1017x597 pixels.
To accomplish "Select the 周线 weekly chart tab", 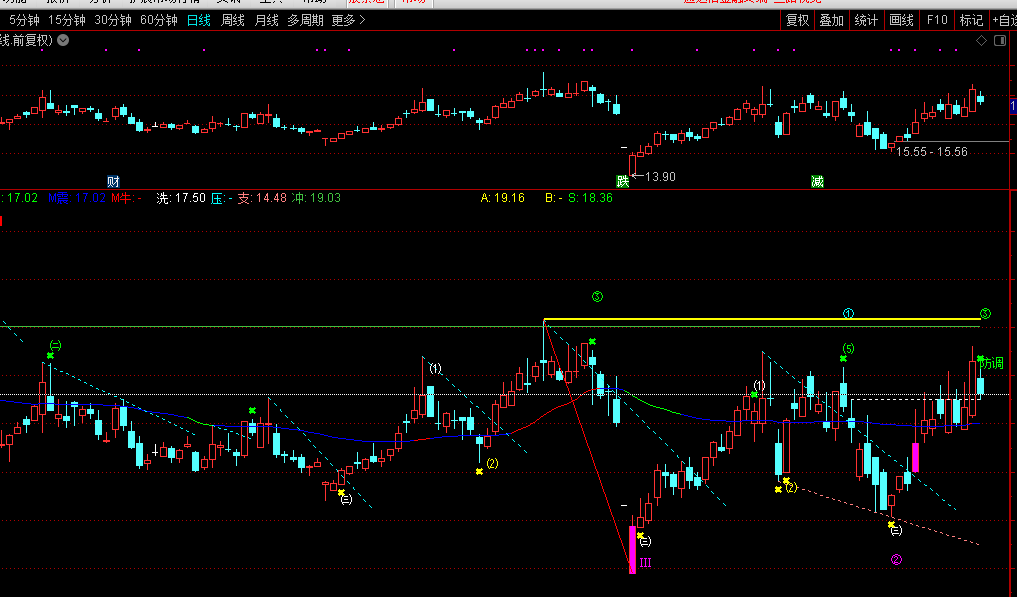I will pyautogui.click(x=232, y=20).
